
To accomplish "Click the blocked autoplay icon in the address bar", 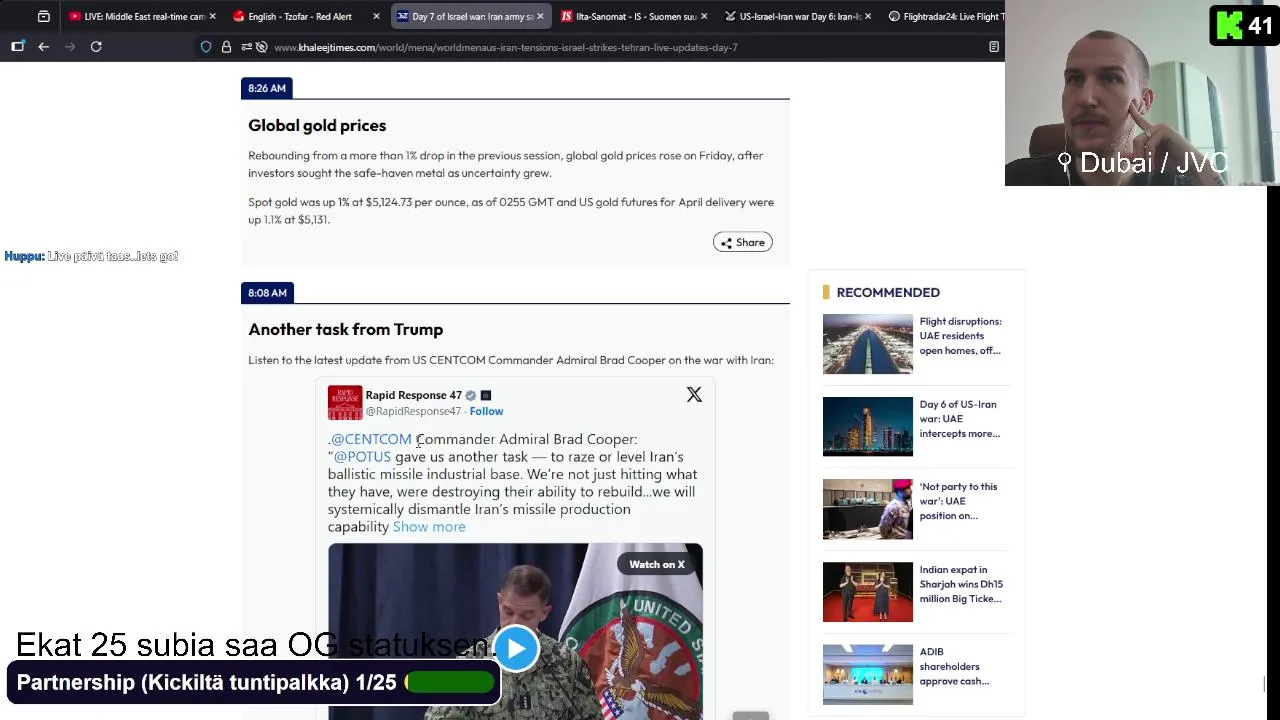I will (x=261, y=47).
